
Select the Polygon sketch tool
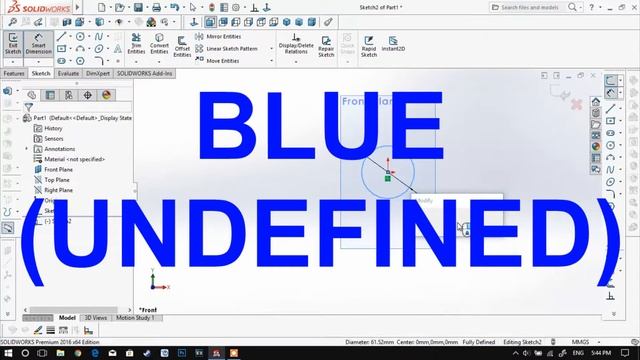point(80,61)
